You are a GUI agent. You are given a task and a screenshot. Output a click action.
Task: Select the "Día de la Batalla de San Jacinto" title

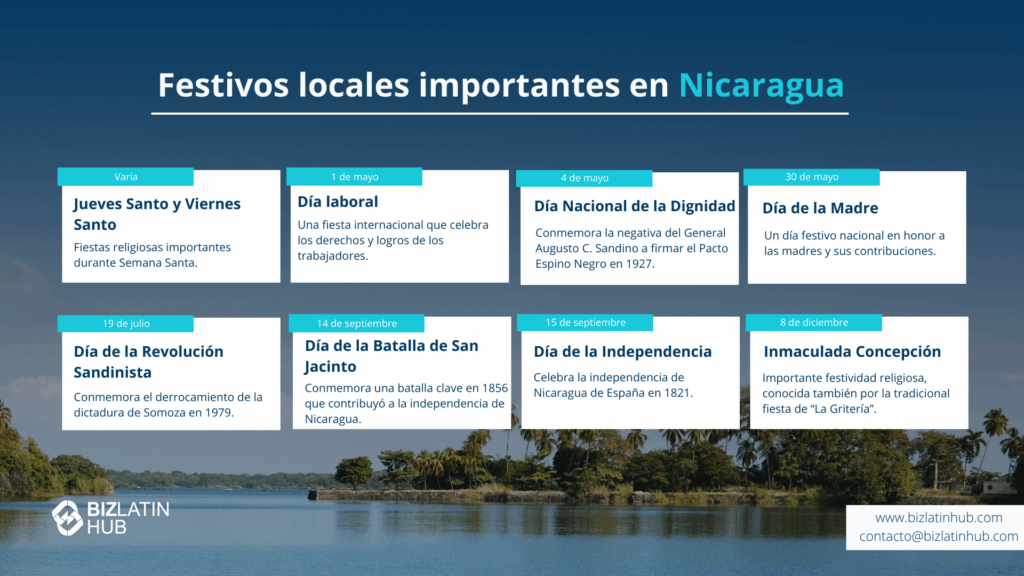tap(391, 356)
